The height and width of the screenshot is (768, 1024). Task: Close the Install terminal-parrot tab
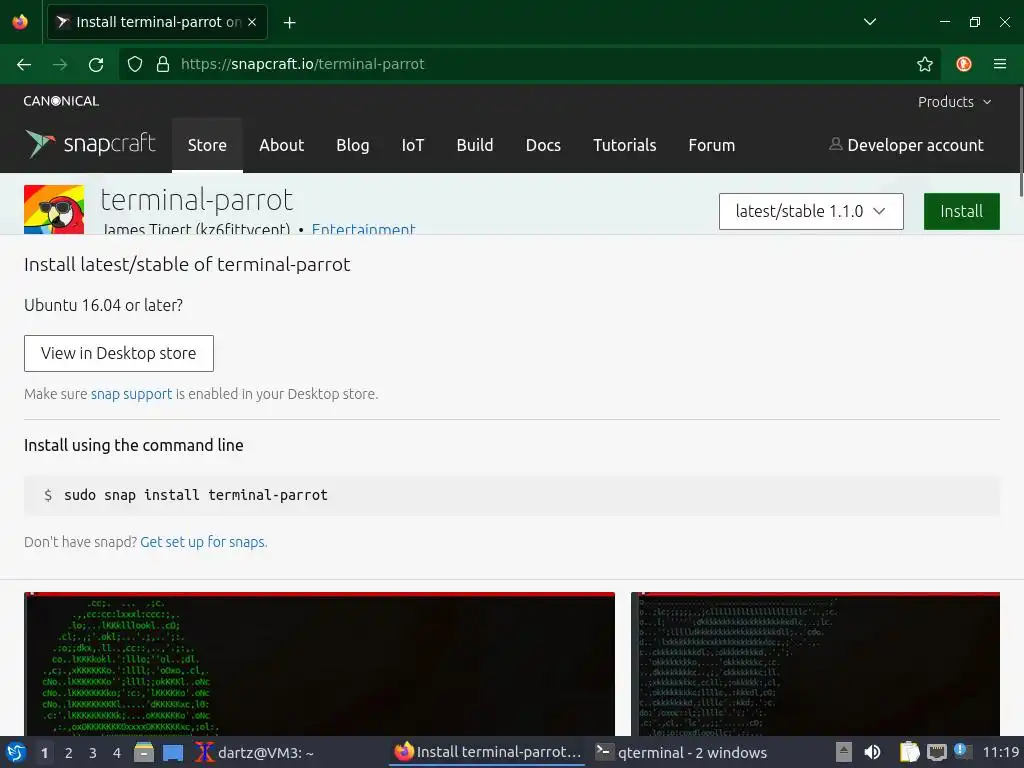click(251, 22)
